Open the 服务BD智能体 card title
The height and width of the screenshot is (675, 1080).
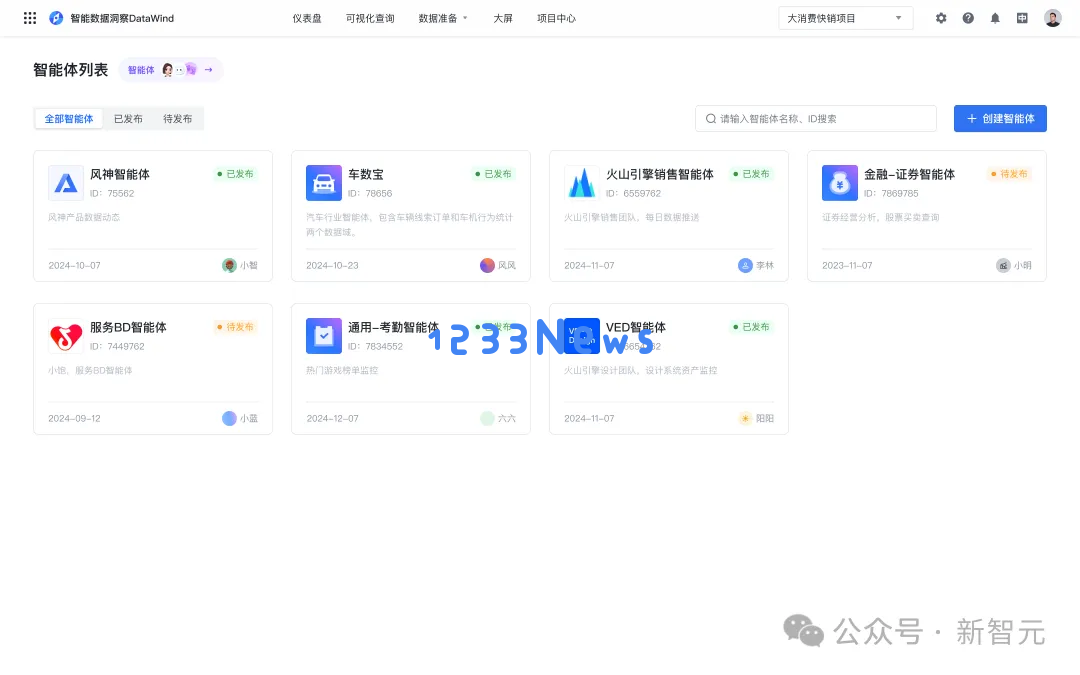coord(128,327)
